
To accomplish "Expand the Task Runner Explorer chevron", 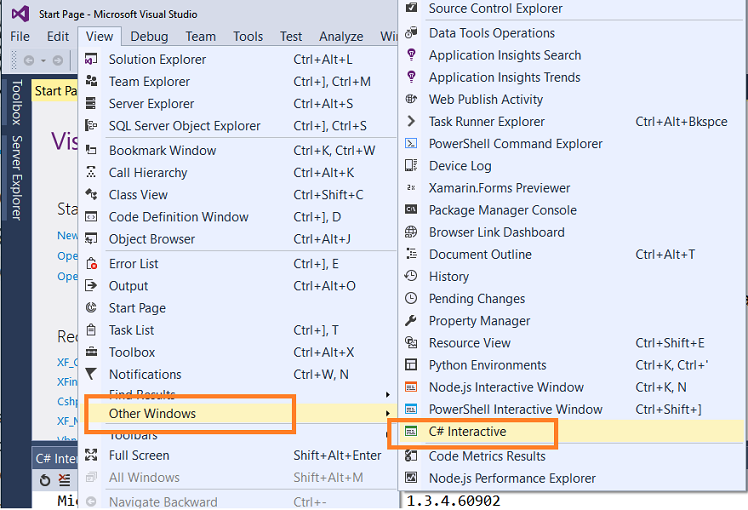I will 411,121.
